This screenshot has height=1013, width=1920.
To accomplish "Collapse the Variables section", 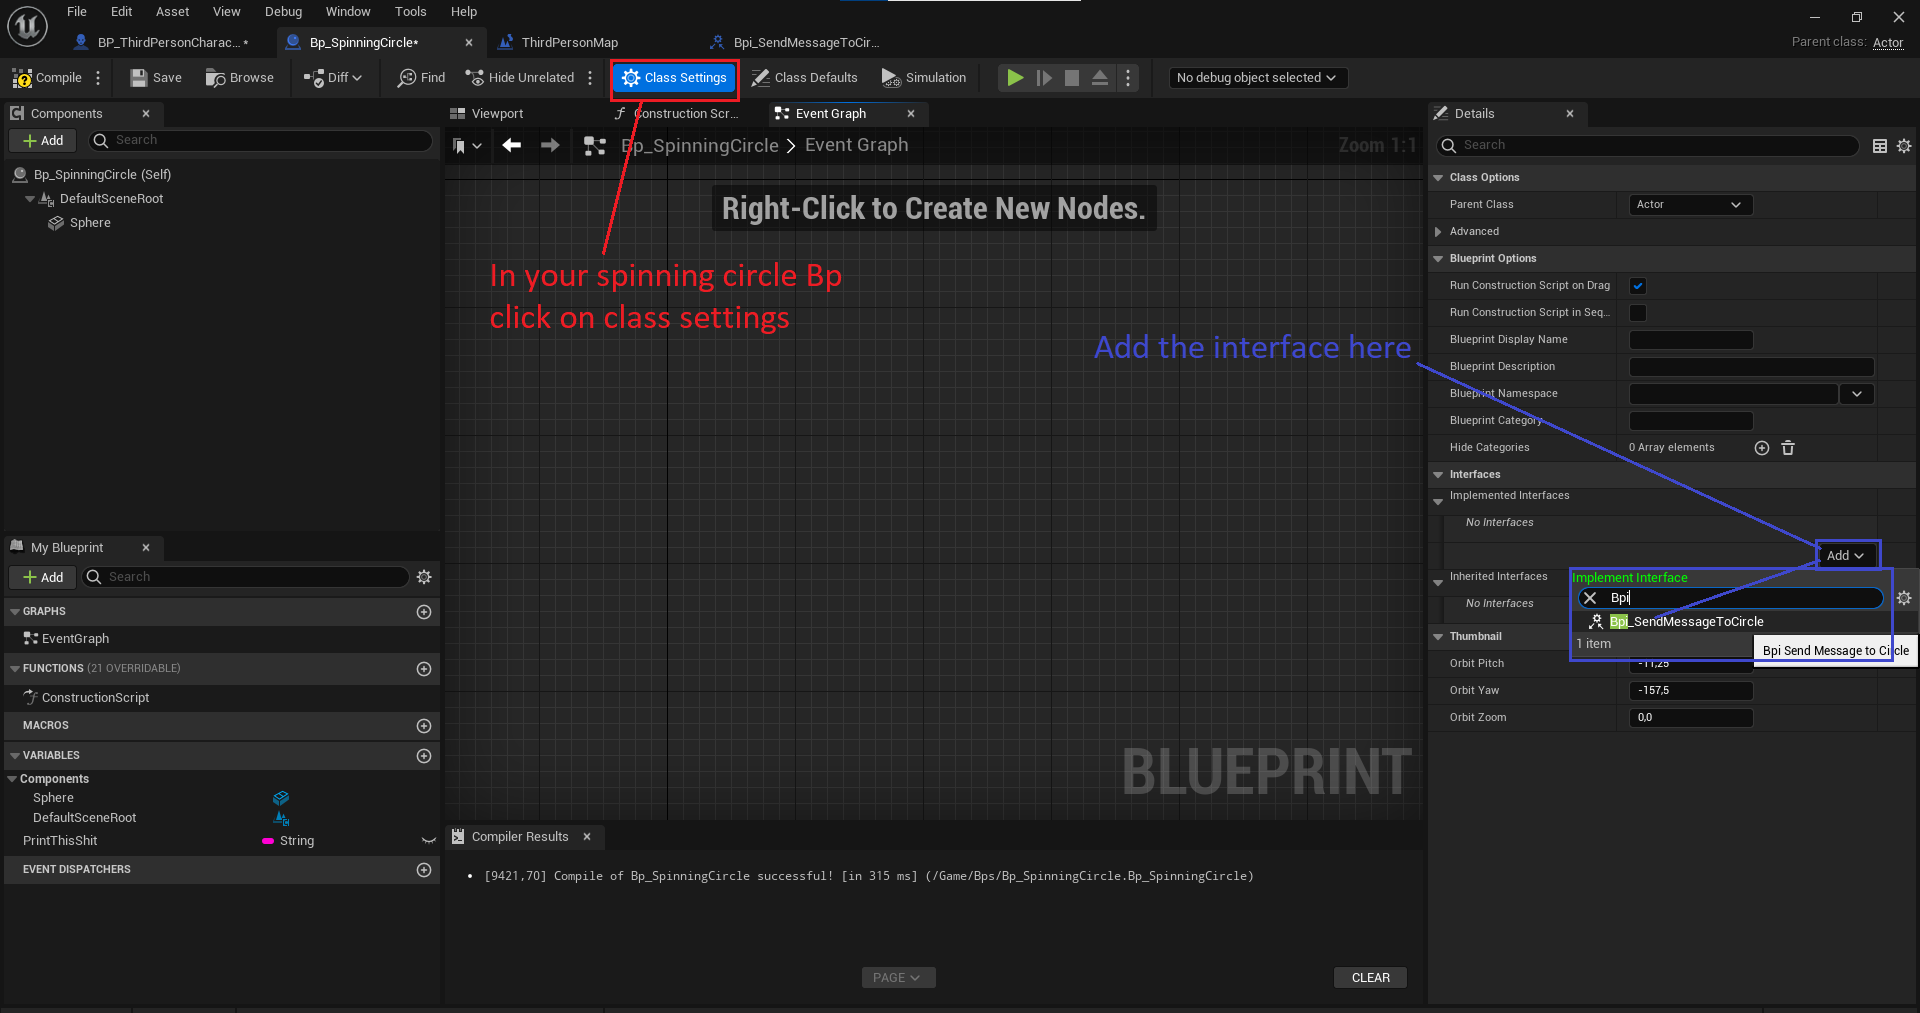I will click(14, 756).
